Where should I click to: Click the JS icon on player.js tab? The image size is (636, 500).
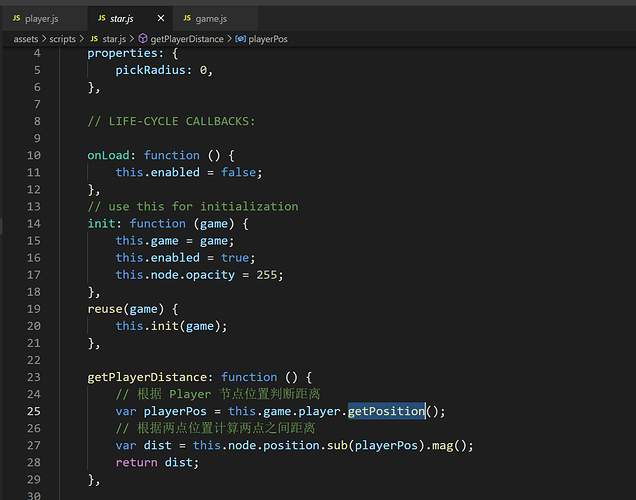click(x=17, y=18)
